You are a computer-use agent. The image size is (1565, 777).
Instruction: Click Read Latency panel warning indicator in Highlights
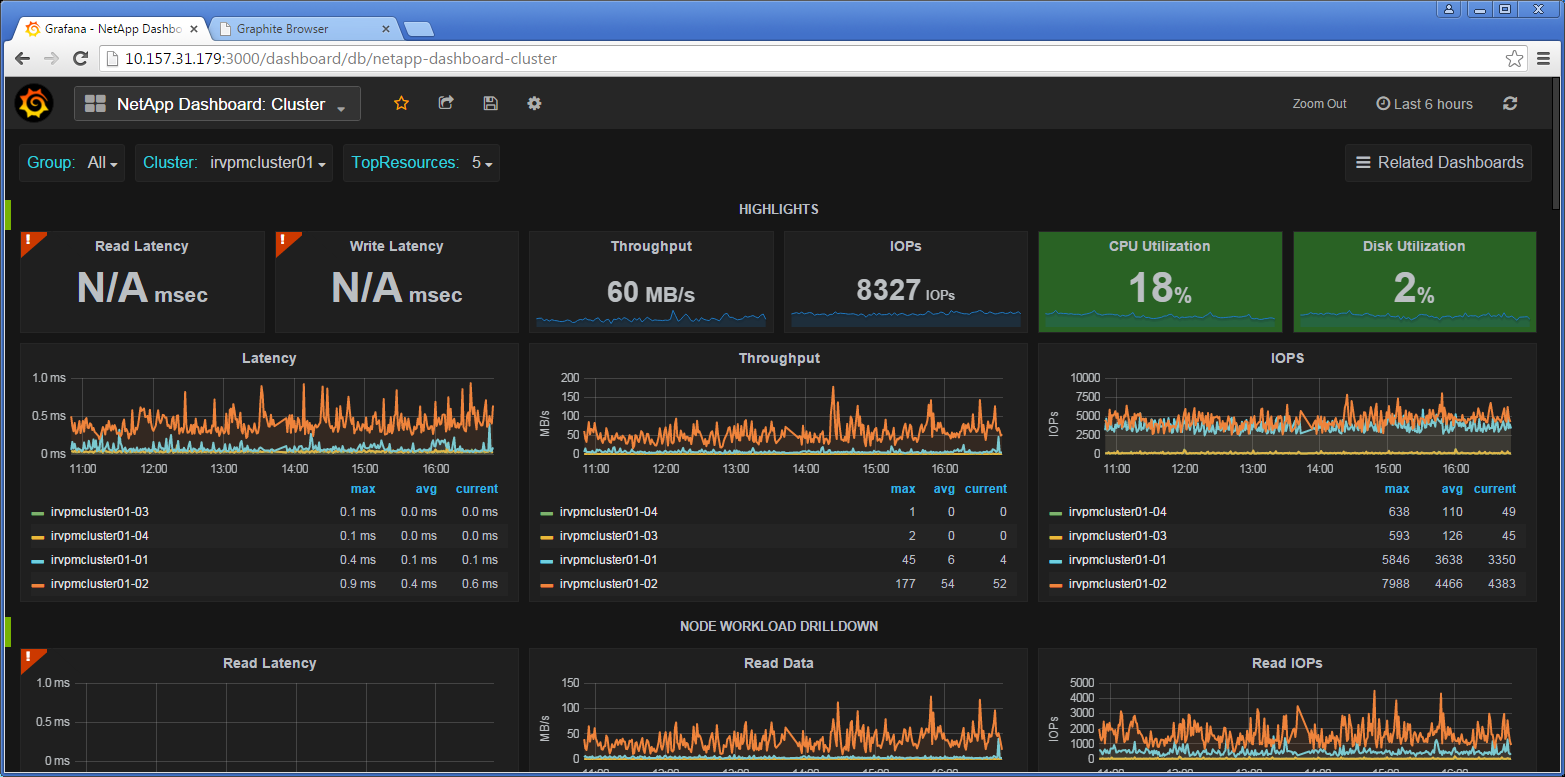tap(30, 241)
